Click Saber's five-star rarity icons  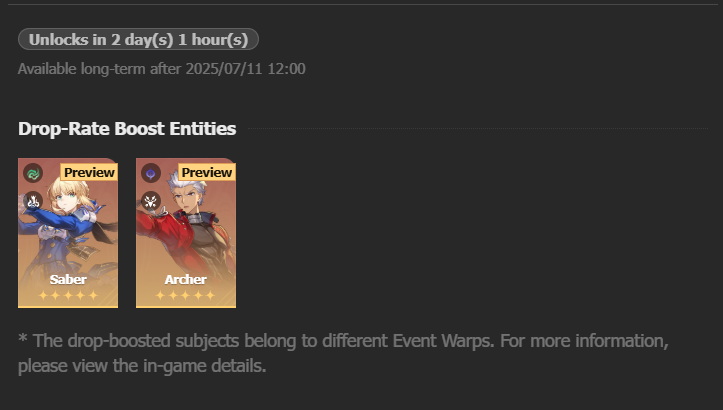click(68, 295)
